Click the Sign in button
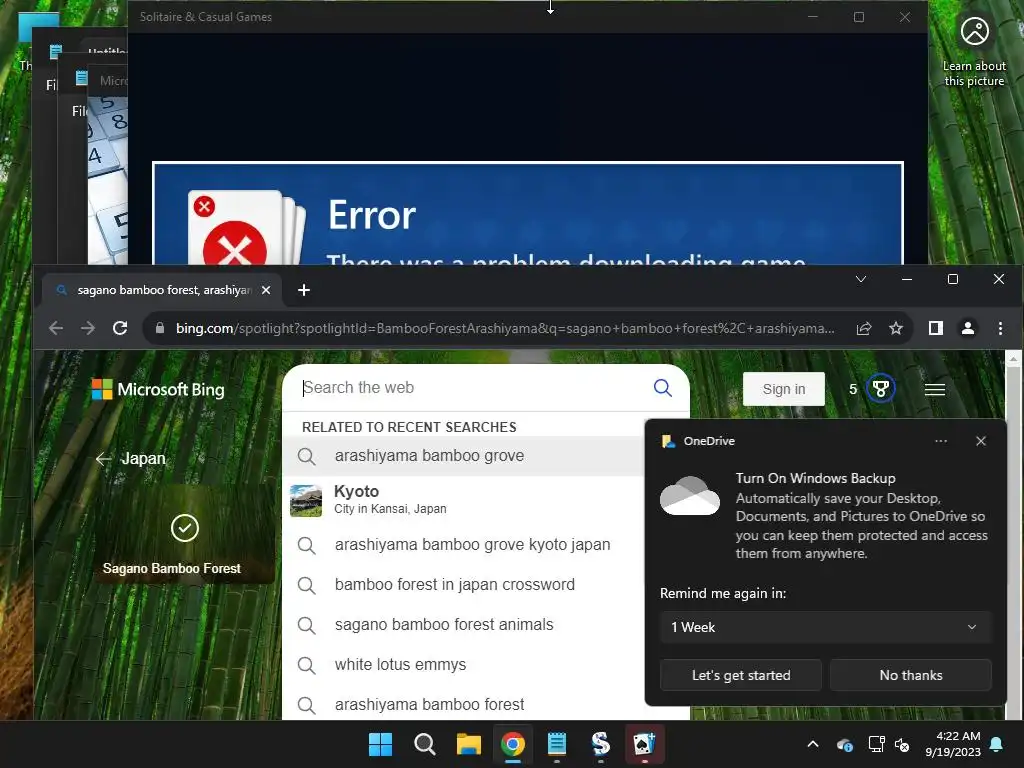Viewport: 1024px width, 768px height. (x=784, y=389)
